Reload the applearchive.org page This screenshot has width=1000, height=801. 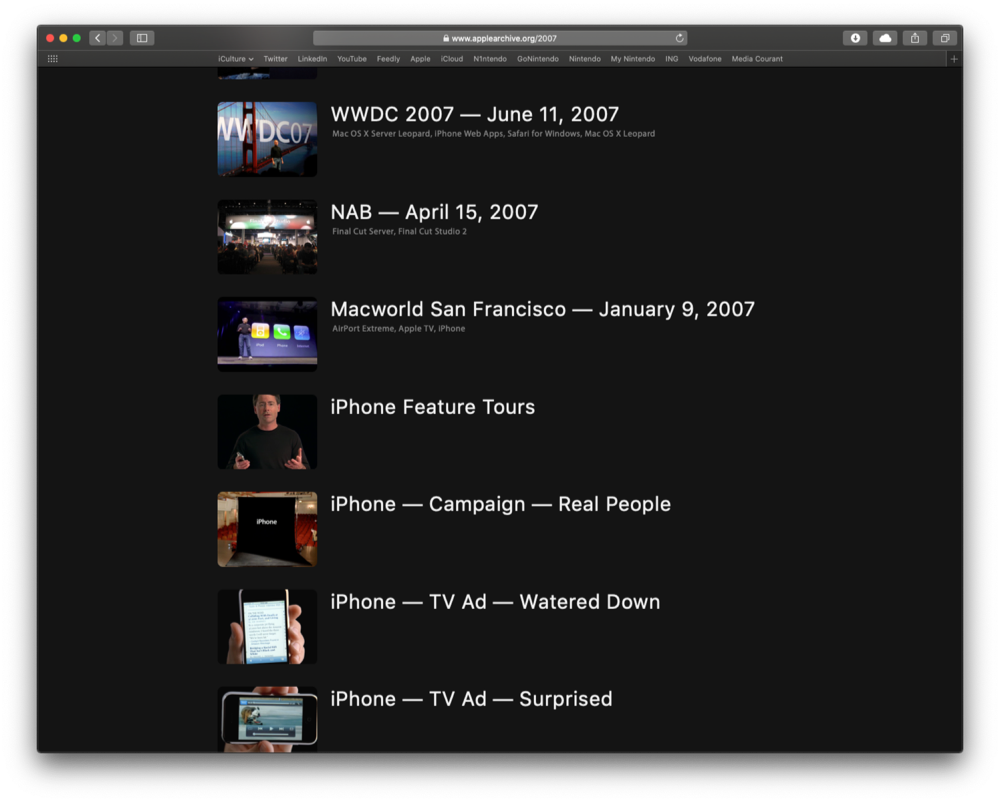680,38
